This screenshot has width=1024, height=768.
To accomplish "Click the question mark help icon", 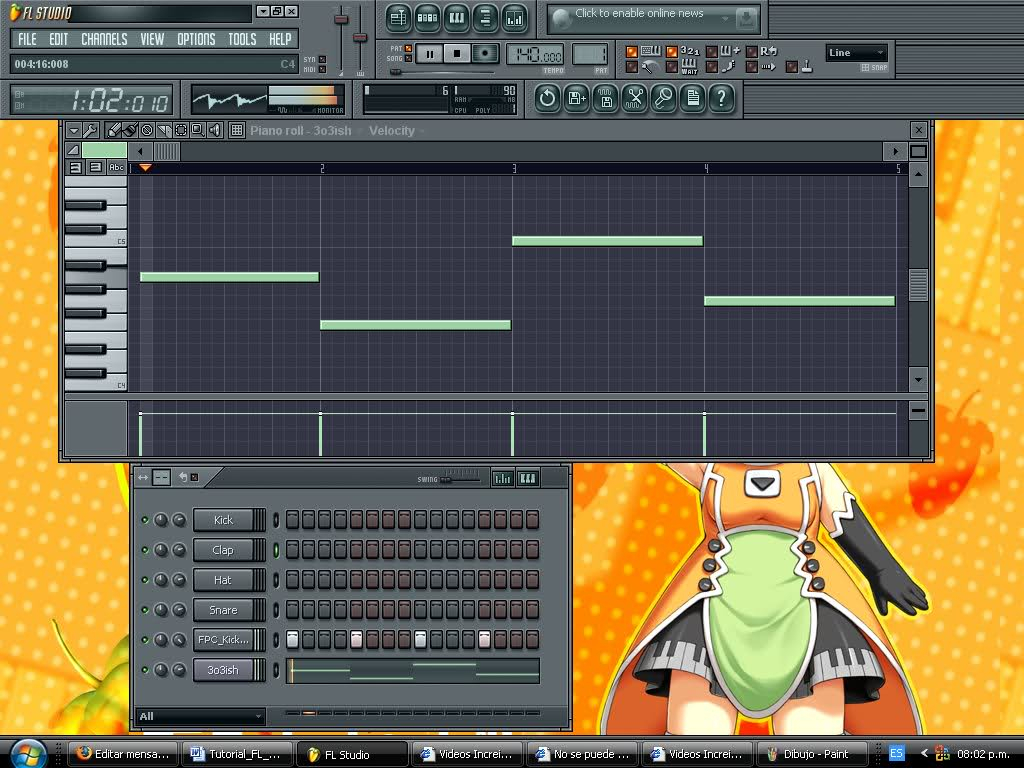I will tap(721, 97).
